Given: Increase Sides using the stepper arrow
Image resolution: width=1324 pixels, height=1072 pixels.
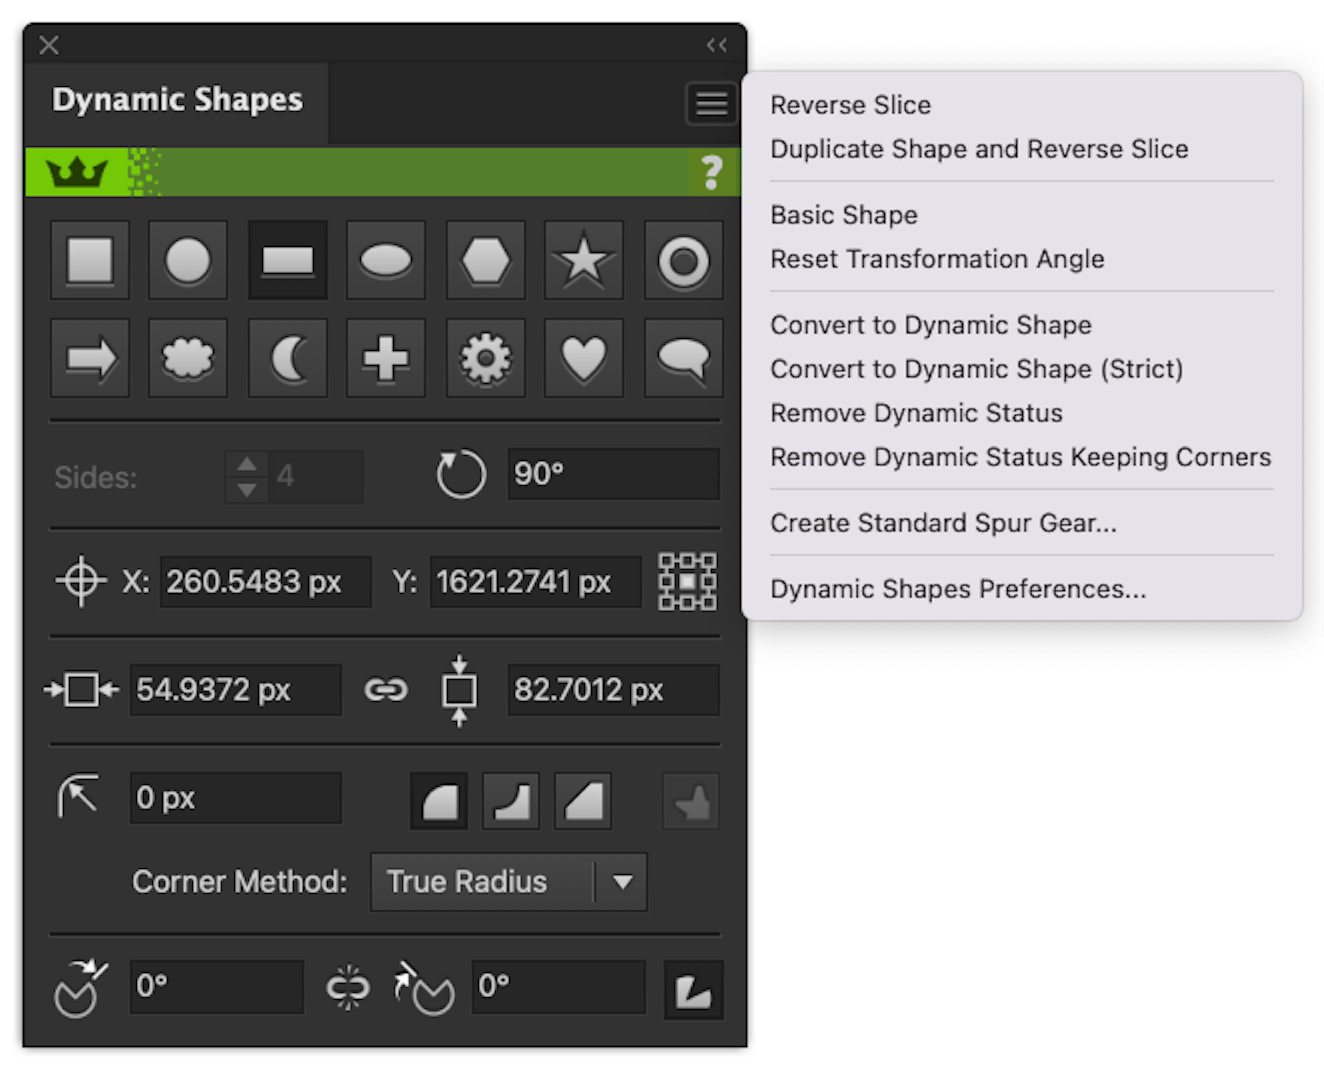Looking at the screenshot, I should pos(246,464).
